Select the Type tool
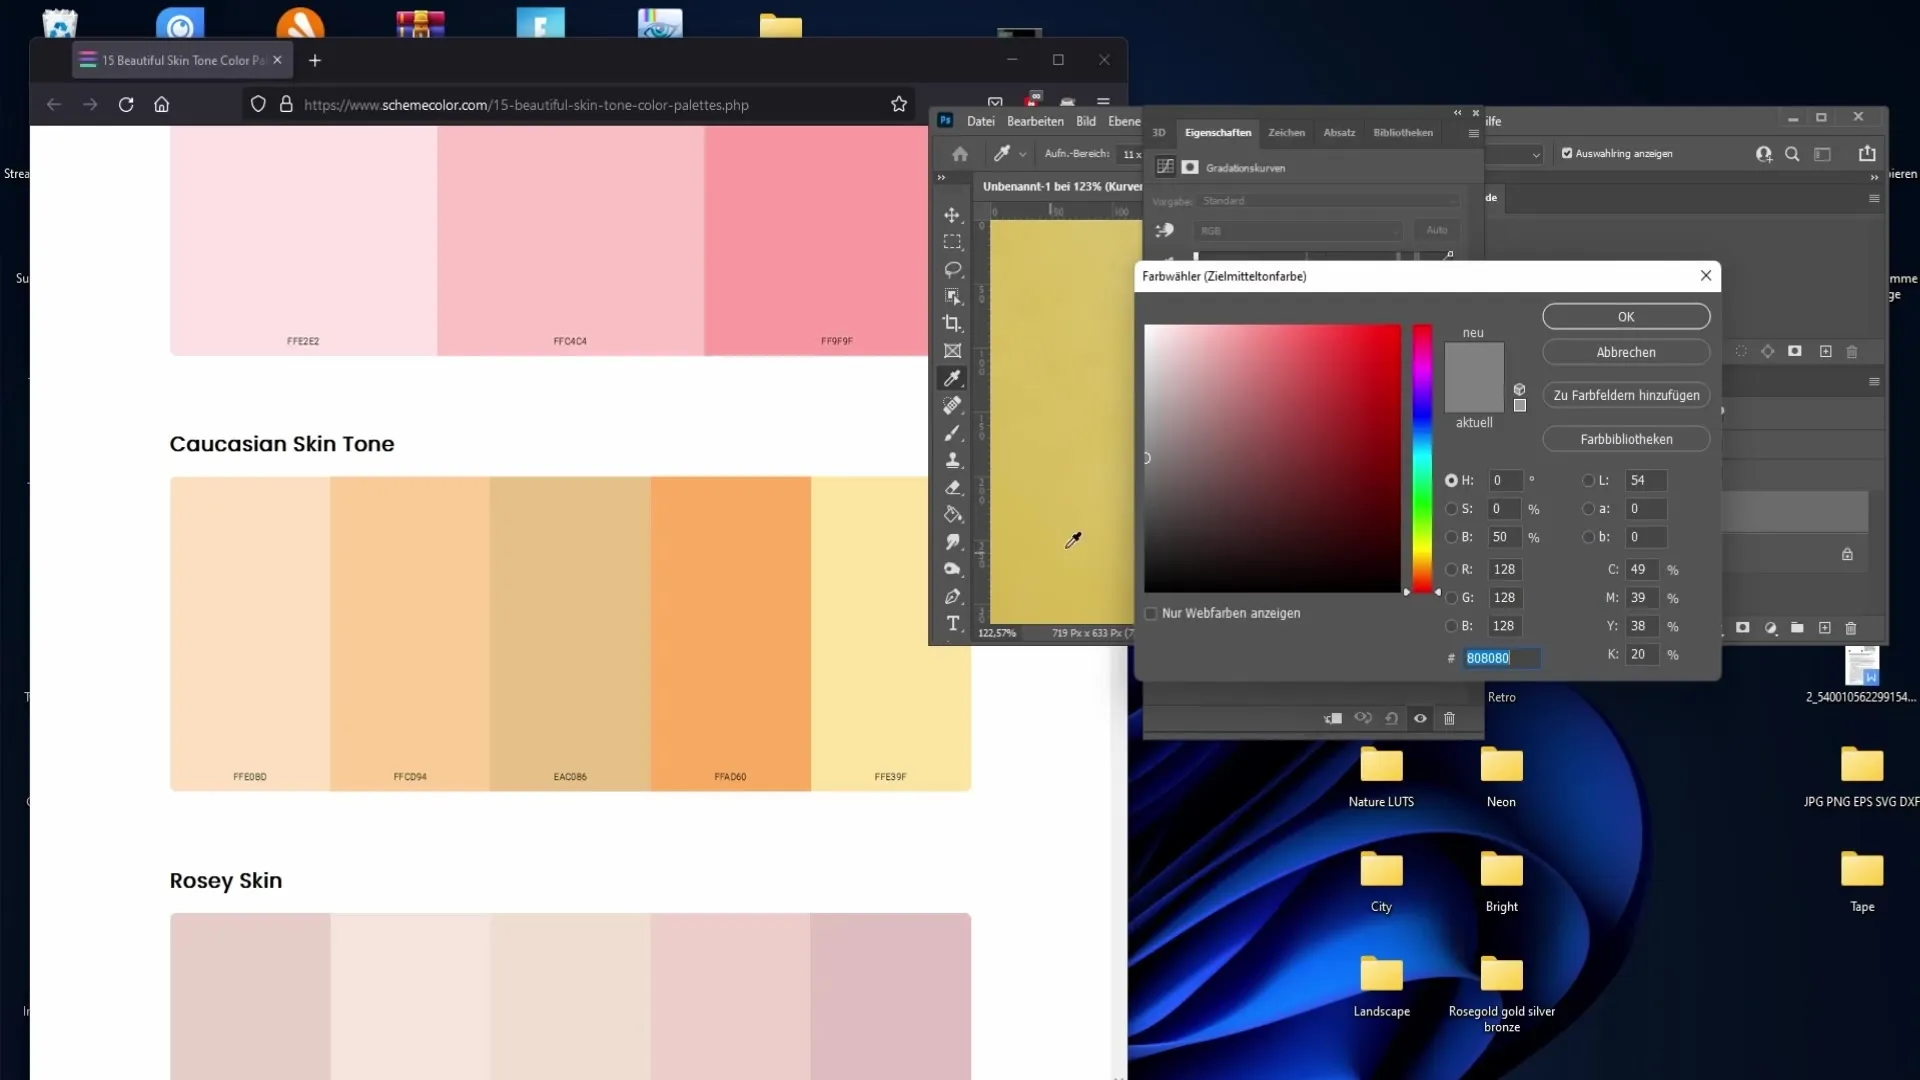 tap(952, 623)
